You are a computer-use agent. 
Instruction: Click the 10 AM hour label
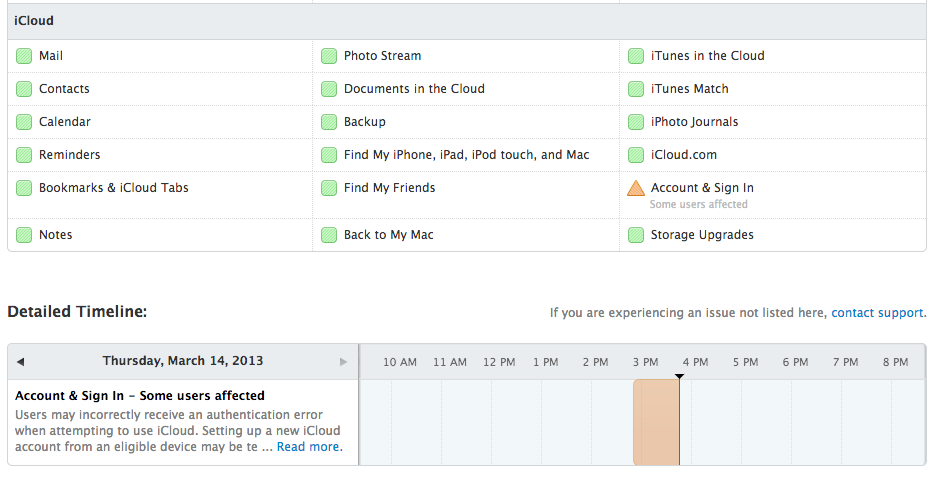[x=400, y=363]
